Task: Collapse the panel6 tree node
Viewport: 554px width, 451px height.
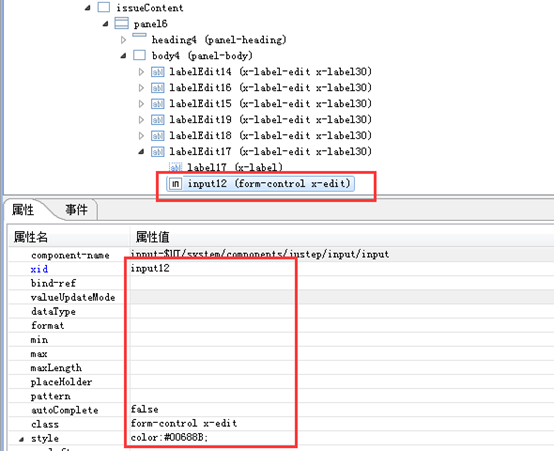Action: (105, 24)
